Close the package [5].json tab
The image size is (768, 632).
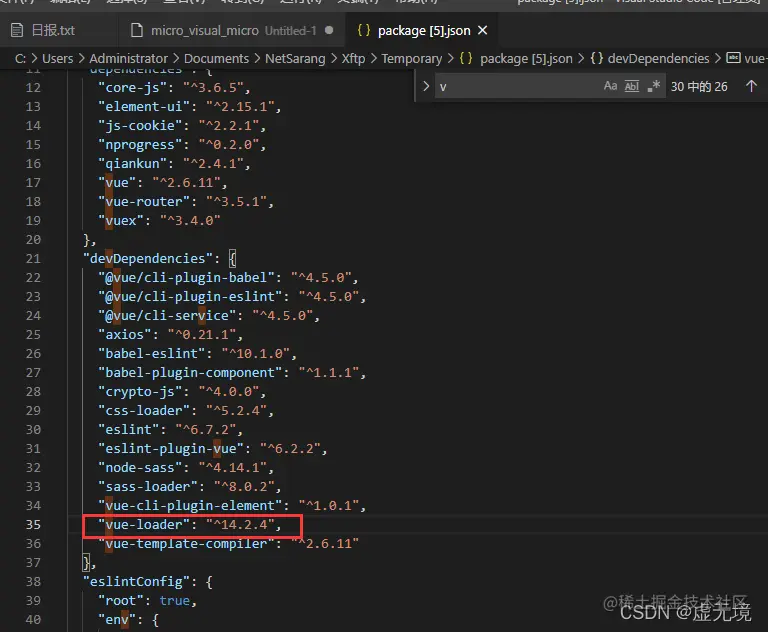(x=482, y=30)
